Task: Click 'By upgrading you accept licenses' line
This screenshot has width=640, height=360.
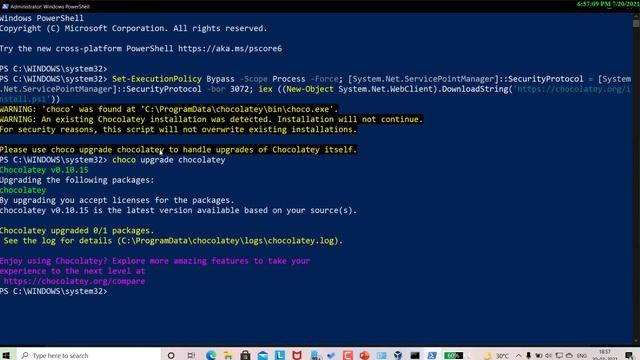Action: [117, 200]
